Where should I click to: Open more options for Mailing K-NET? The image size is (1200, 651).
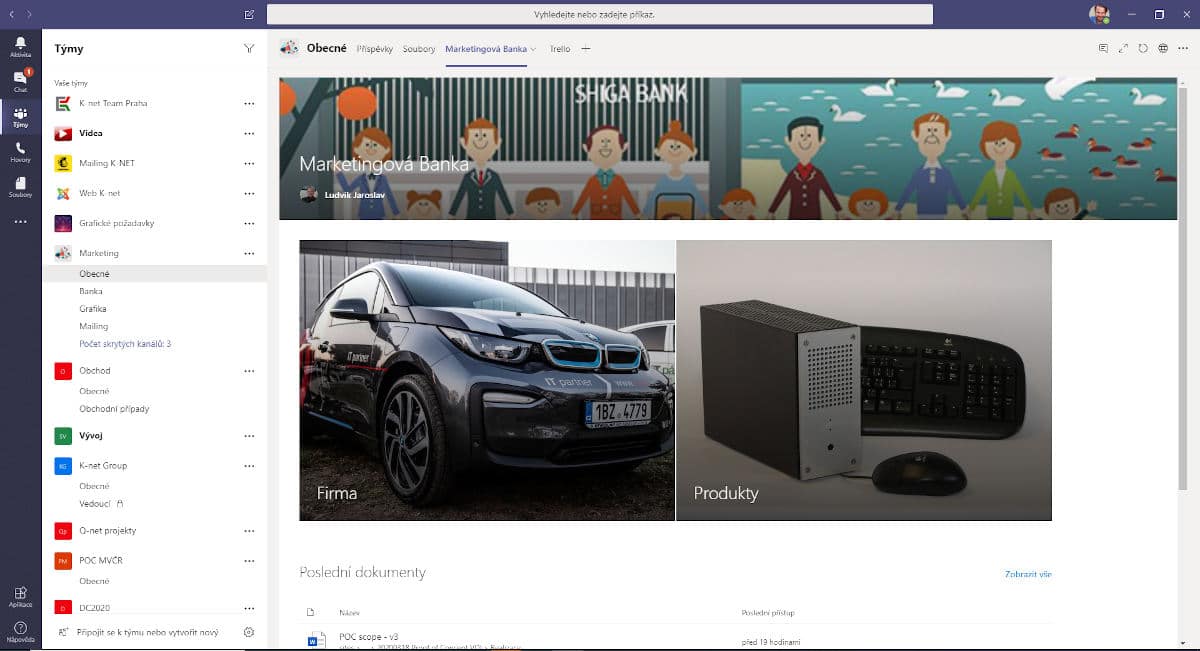249,163
